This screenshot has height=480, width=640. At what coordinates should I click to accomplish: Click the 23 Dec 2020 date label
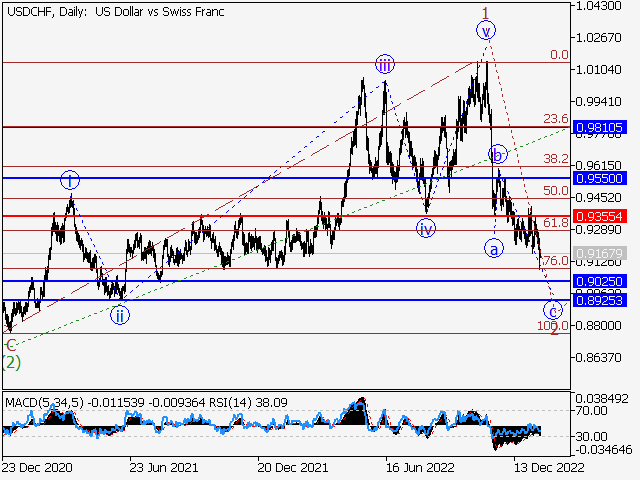click(x=37, y=467)
